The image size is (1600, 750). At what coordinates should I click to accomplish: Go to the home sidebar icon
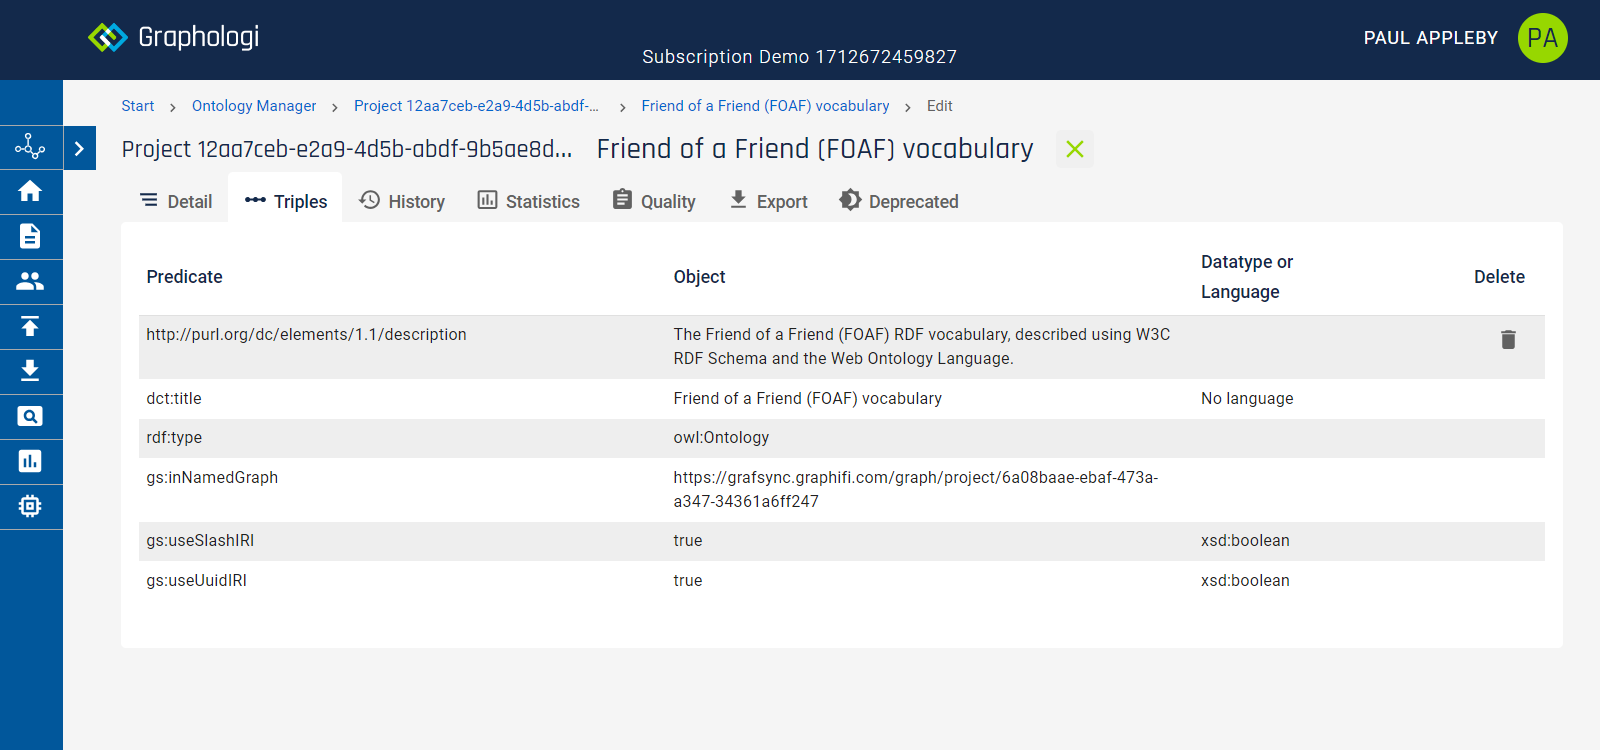30,191
